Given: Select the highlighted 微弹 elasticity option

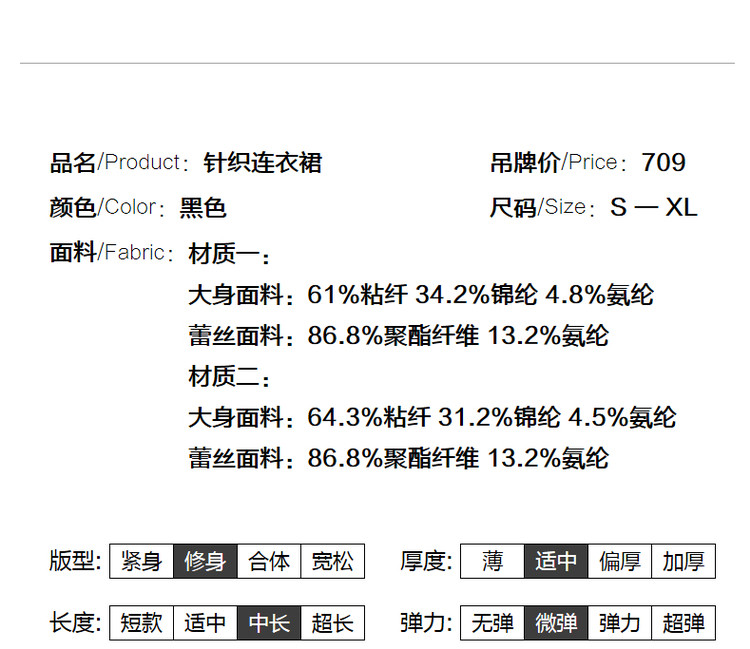Looking at the screenshot, I should [556, 623].
